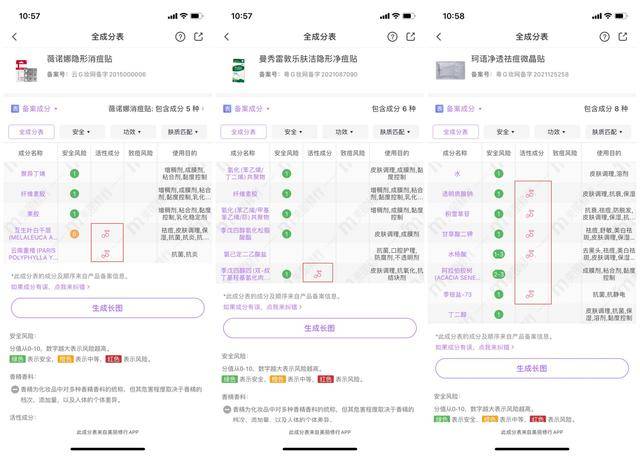
Task: Tap the share icon in middle screen header
Action: 411,37
